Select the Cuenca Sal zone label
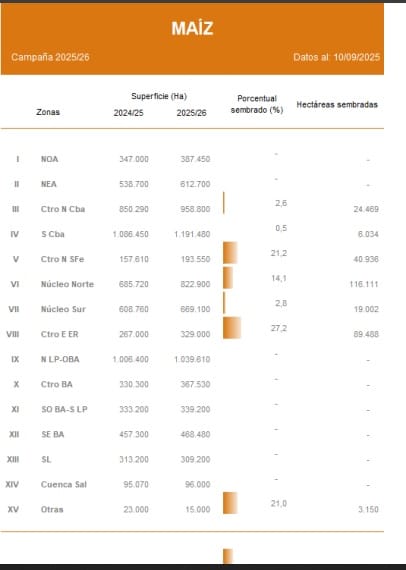Viewport: 406px width, 570px height. (64, 484)
